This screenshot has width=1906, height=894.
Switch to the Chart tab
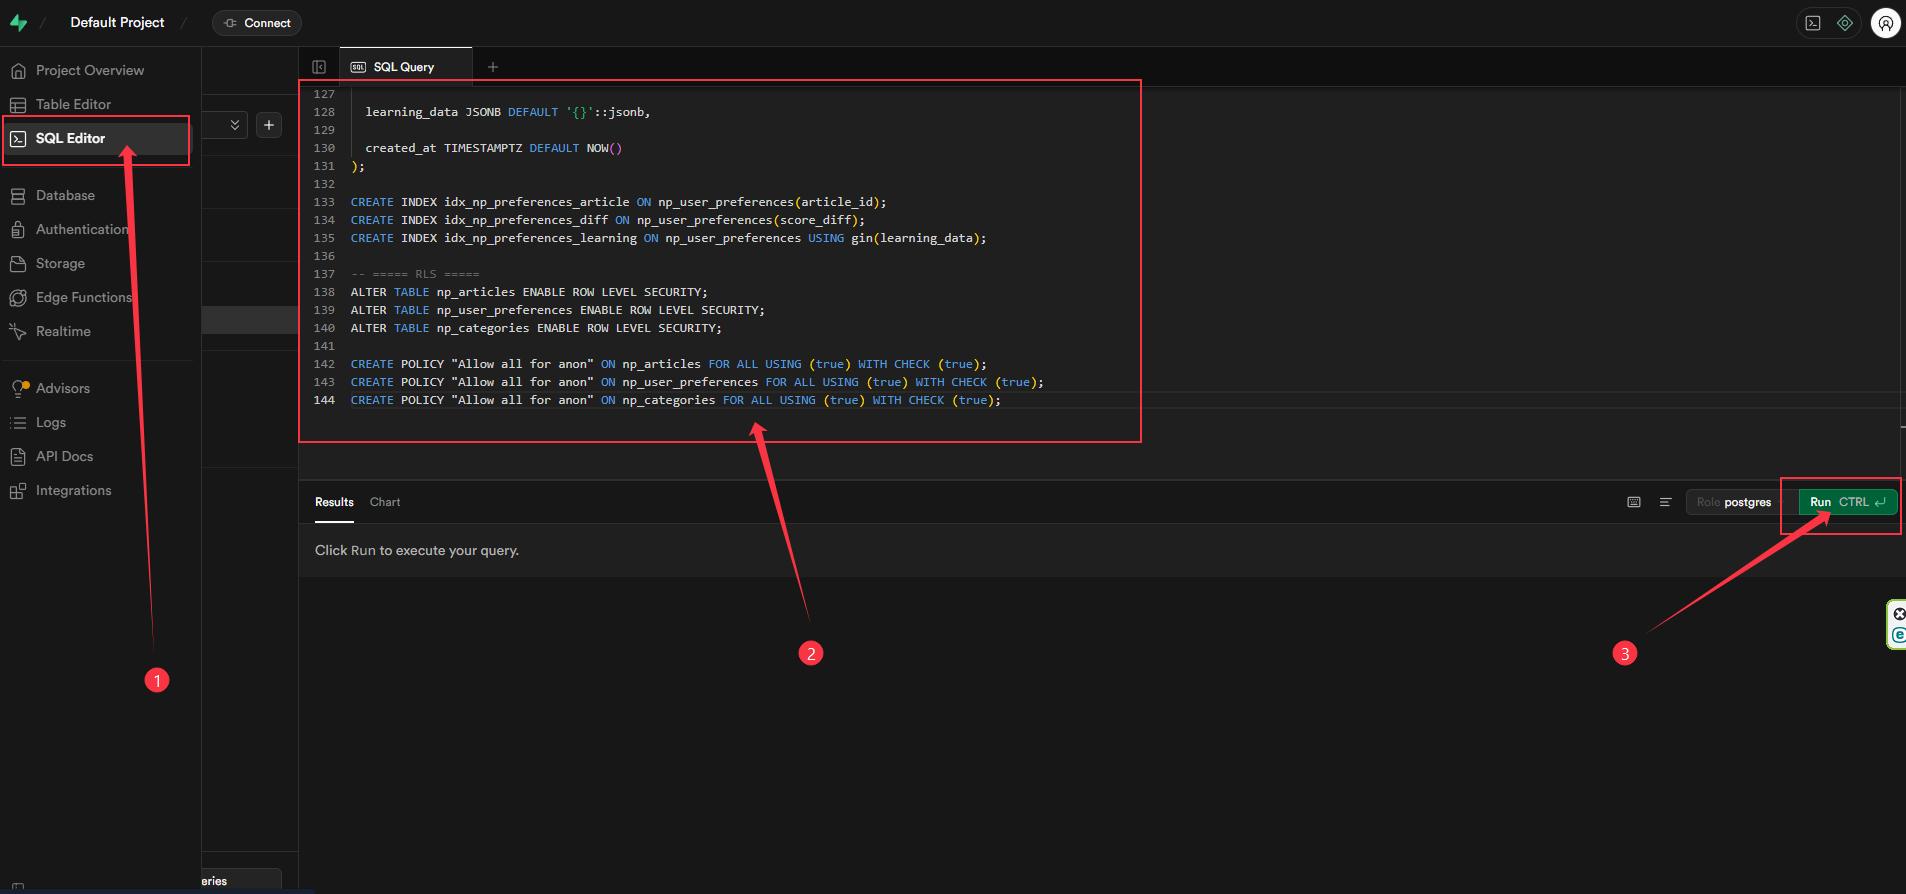[x=385, y=502]
